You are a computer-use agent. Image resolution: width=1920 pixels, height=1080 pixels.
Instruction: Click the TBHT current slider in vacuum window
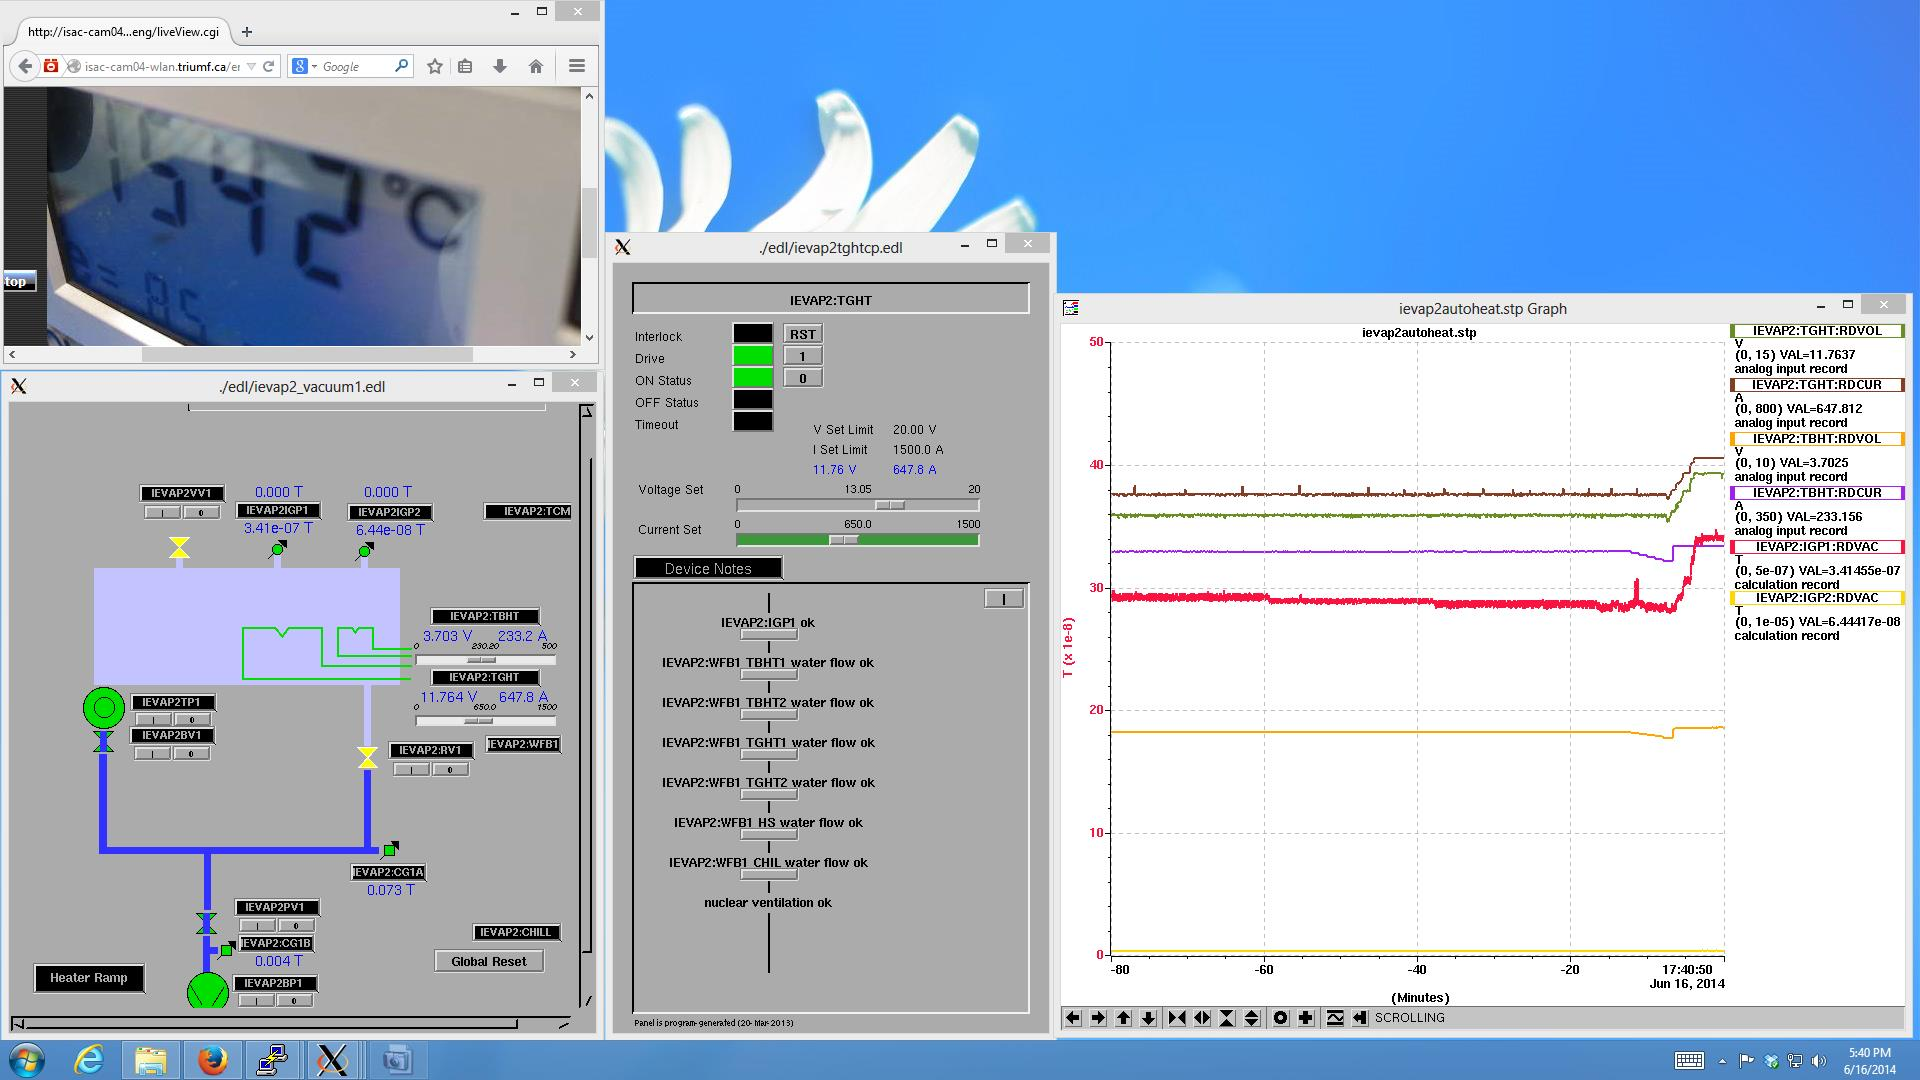485,660
